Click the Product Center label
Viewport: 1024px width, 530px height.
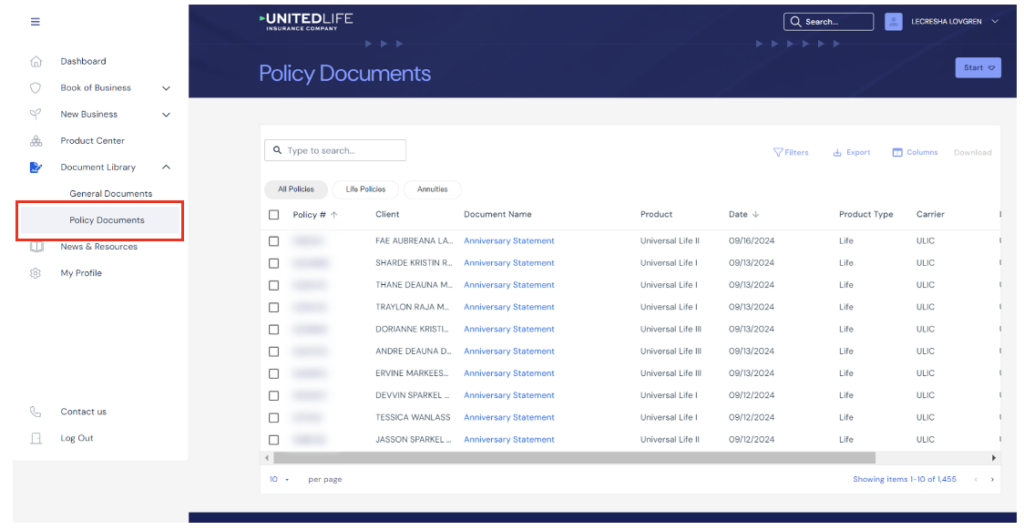(x=92, y=141)
